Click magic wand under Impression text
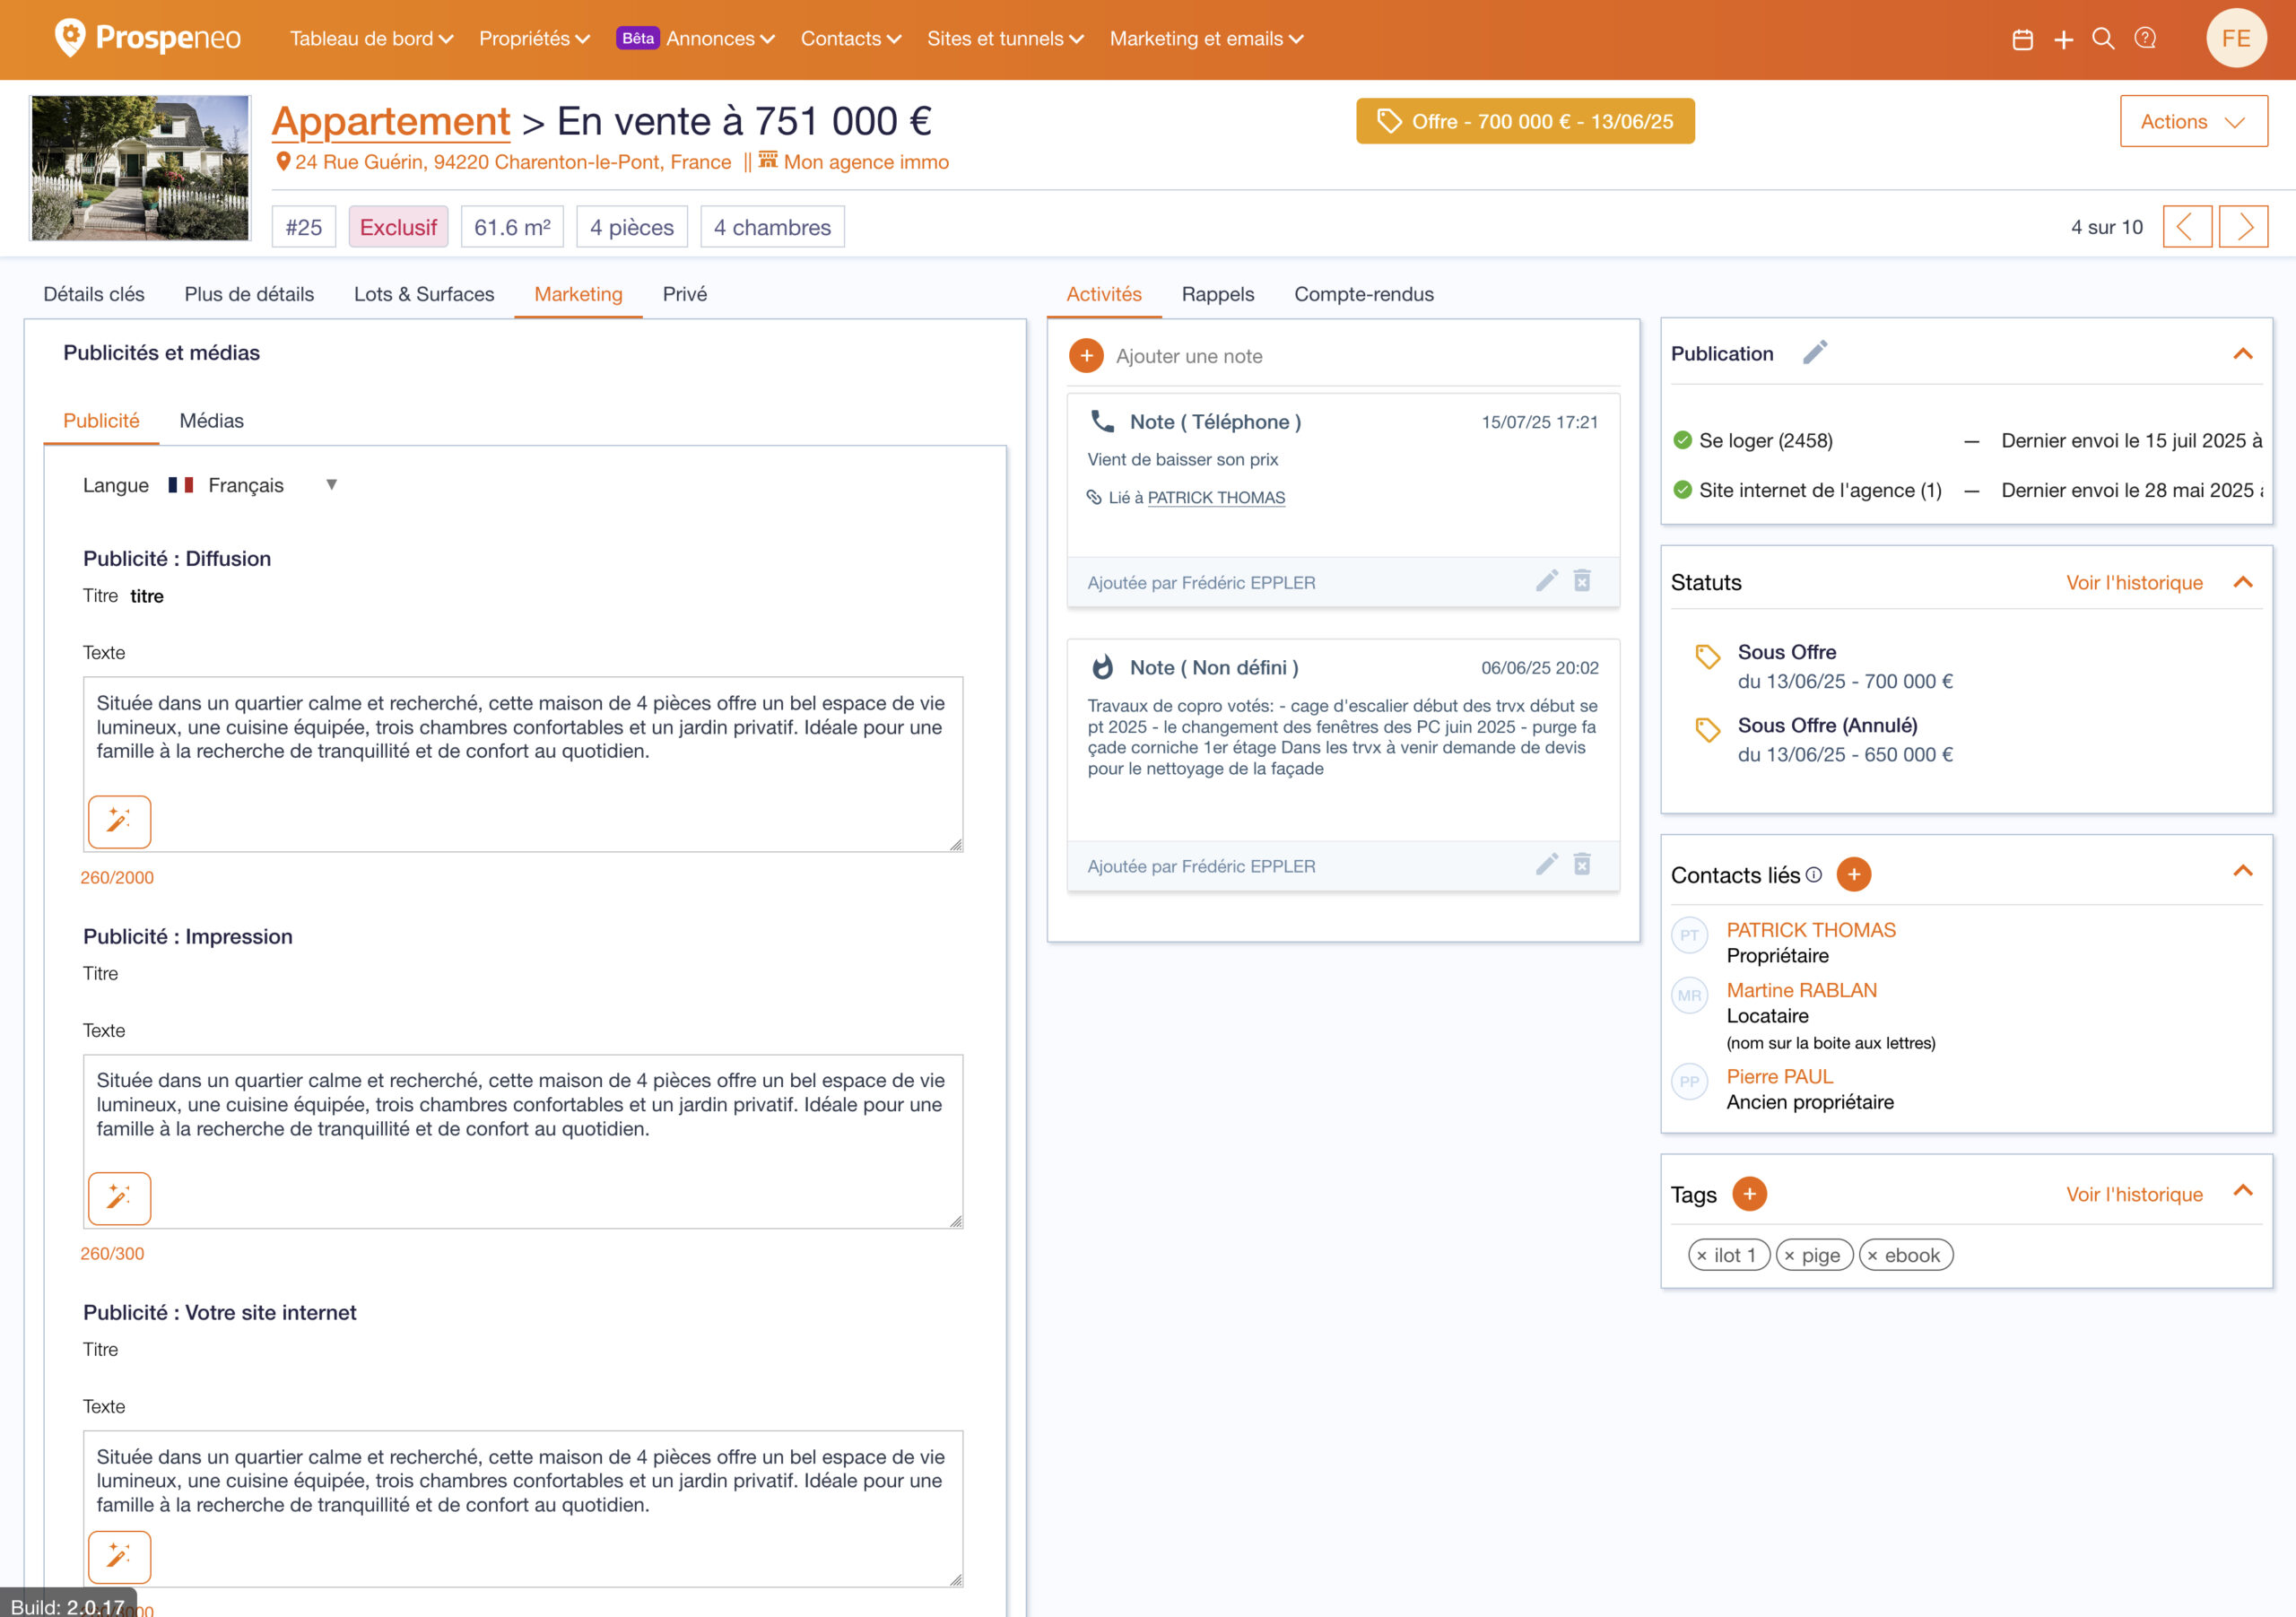The image size is (2296, 1617). (x=119, y=1198)
